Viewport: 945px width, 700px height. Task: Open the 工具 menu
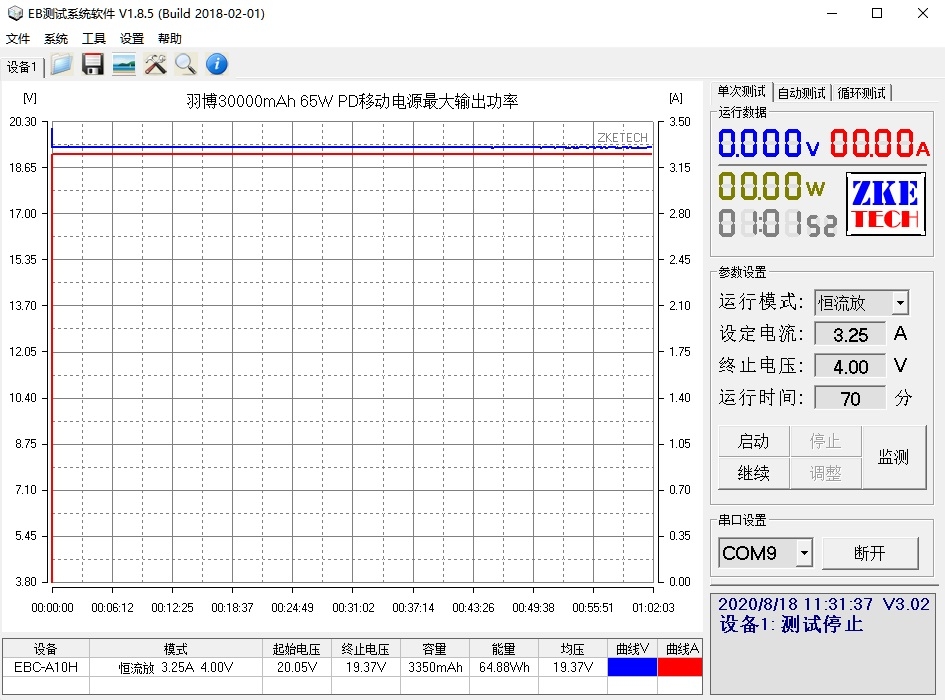tap(94, 38)
